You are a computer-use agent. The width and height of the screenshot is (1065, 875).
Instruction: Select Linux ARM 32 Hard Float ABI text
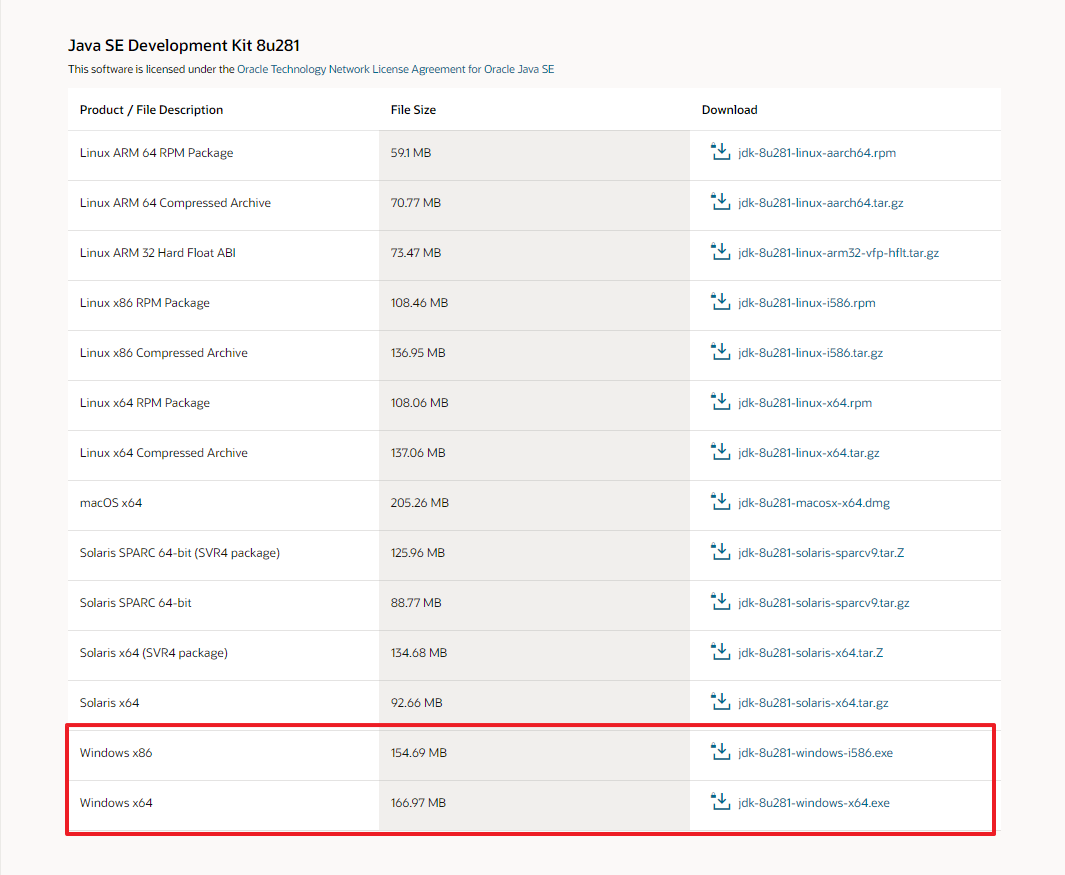(158, 253)
